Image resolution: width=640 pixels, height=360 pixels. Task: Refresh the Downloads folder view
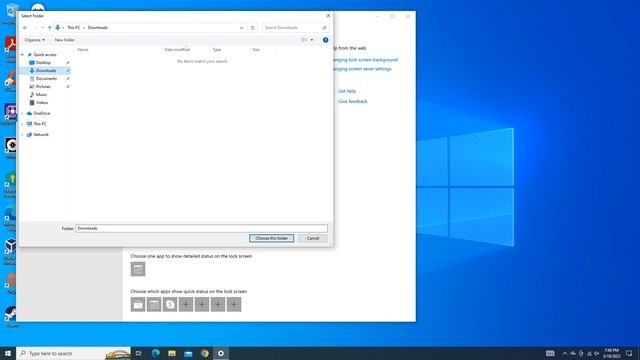pyautogui.click(x=253, y=28)
